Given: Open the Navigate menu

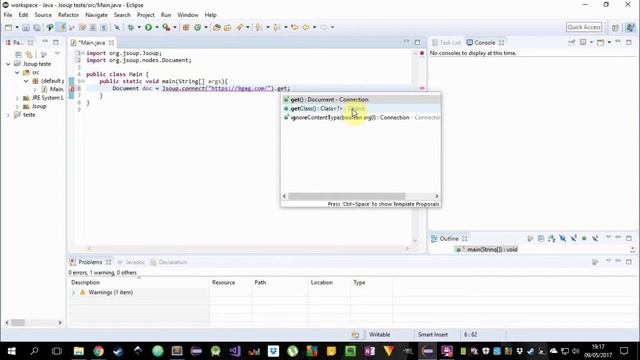Looking at the screenshot, I should click(96, 15).
